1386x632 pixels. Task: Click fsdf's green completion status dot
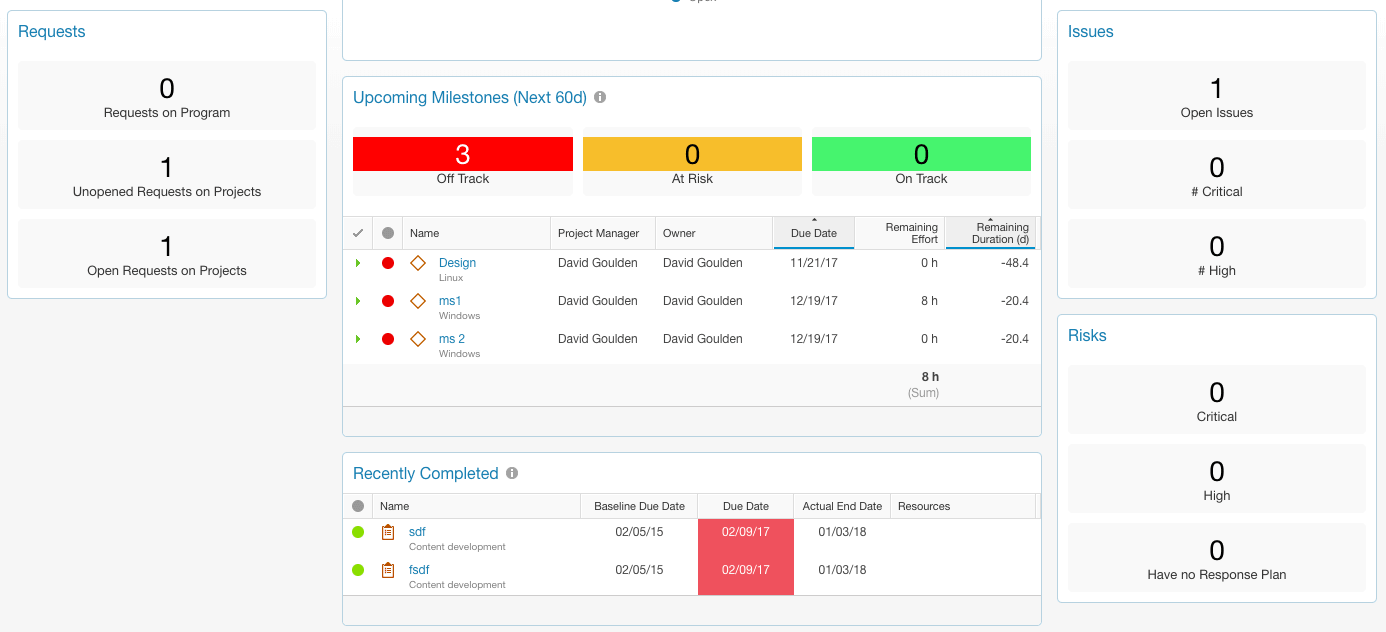point(358,569)
